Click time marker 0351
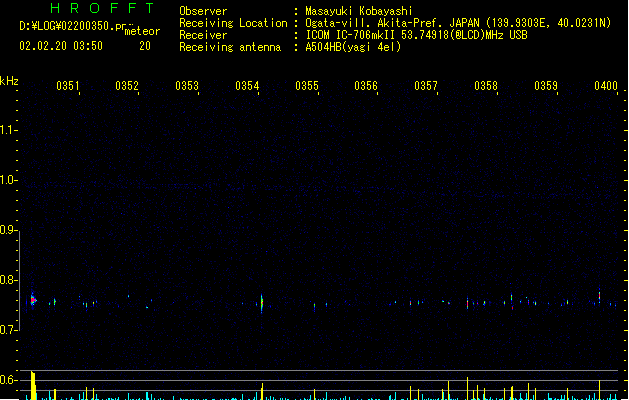The width and height of the screenshot is (629, 400). pyautogui.click(x=68, y=86)
